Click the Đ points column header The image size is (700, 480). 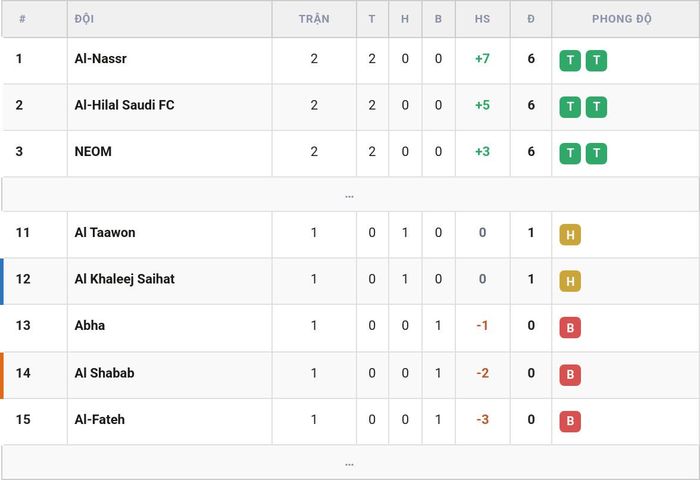pos(531,19)
